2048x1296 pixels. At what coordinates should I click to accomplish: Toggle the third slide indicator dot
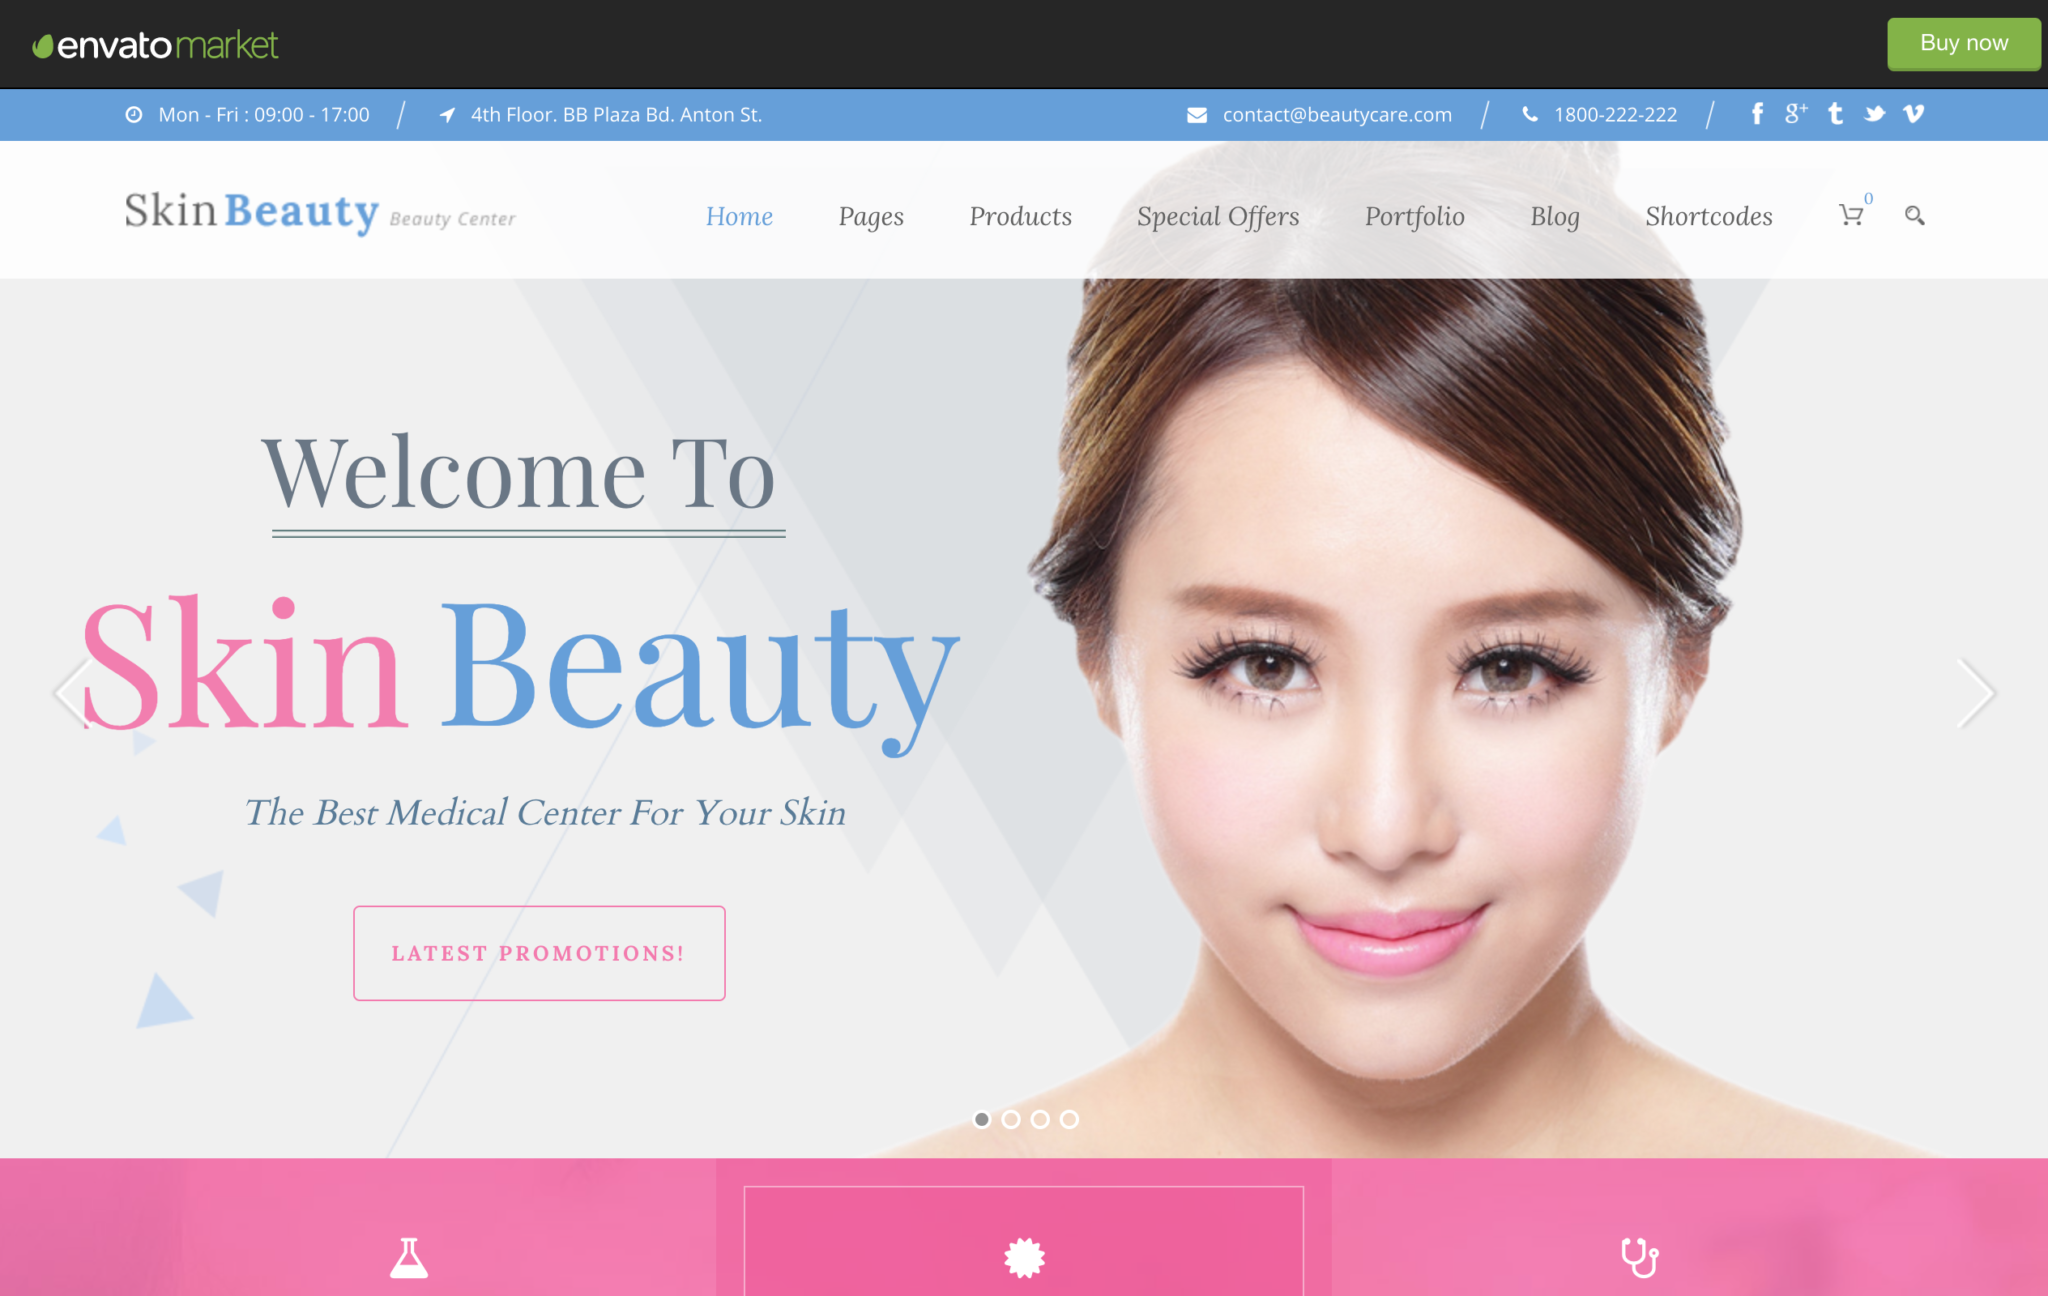pos(1039,1120)
